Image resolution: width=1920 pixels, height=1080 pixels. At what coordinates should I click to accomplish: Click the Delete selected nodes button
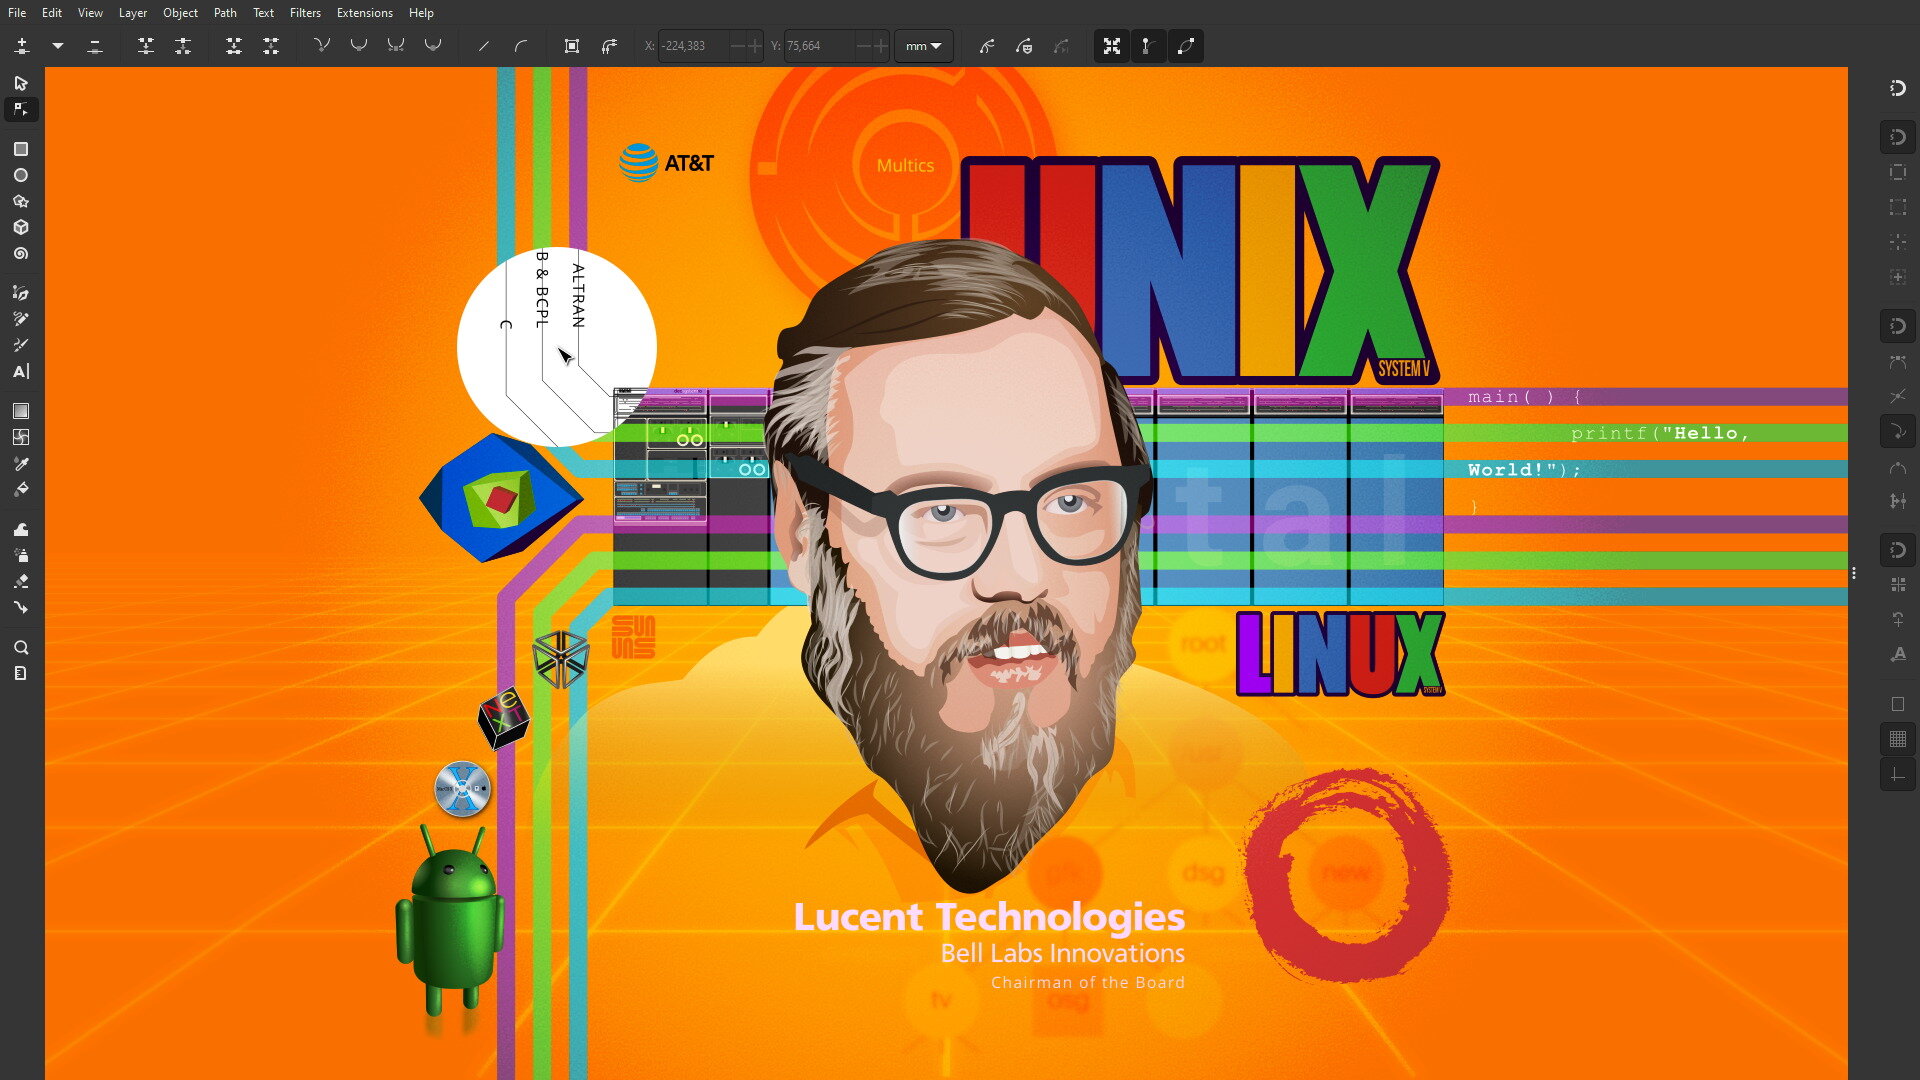click(95, 46)
